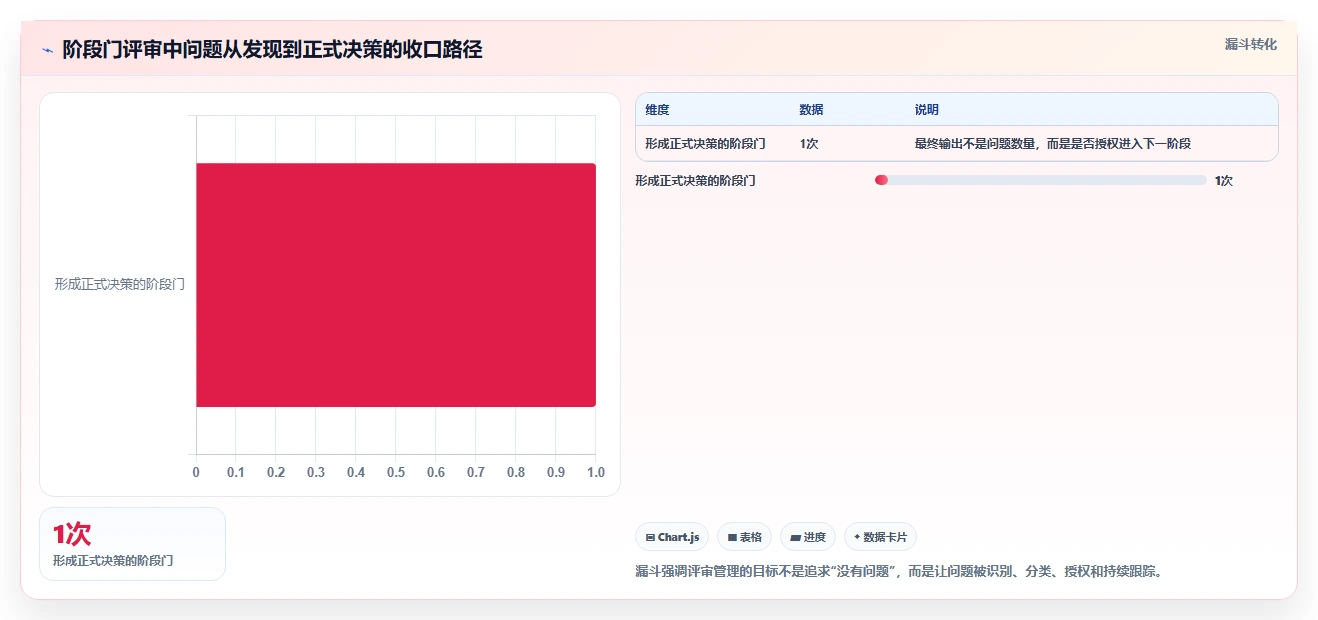Click the large 1次 value in data card
The height and width of the screenshot is (620, 1318).
(72, 534)
